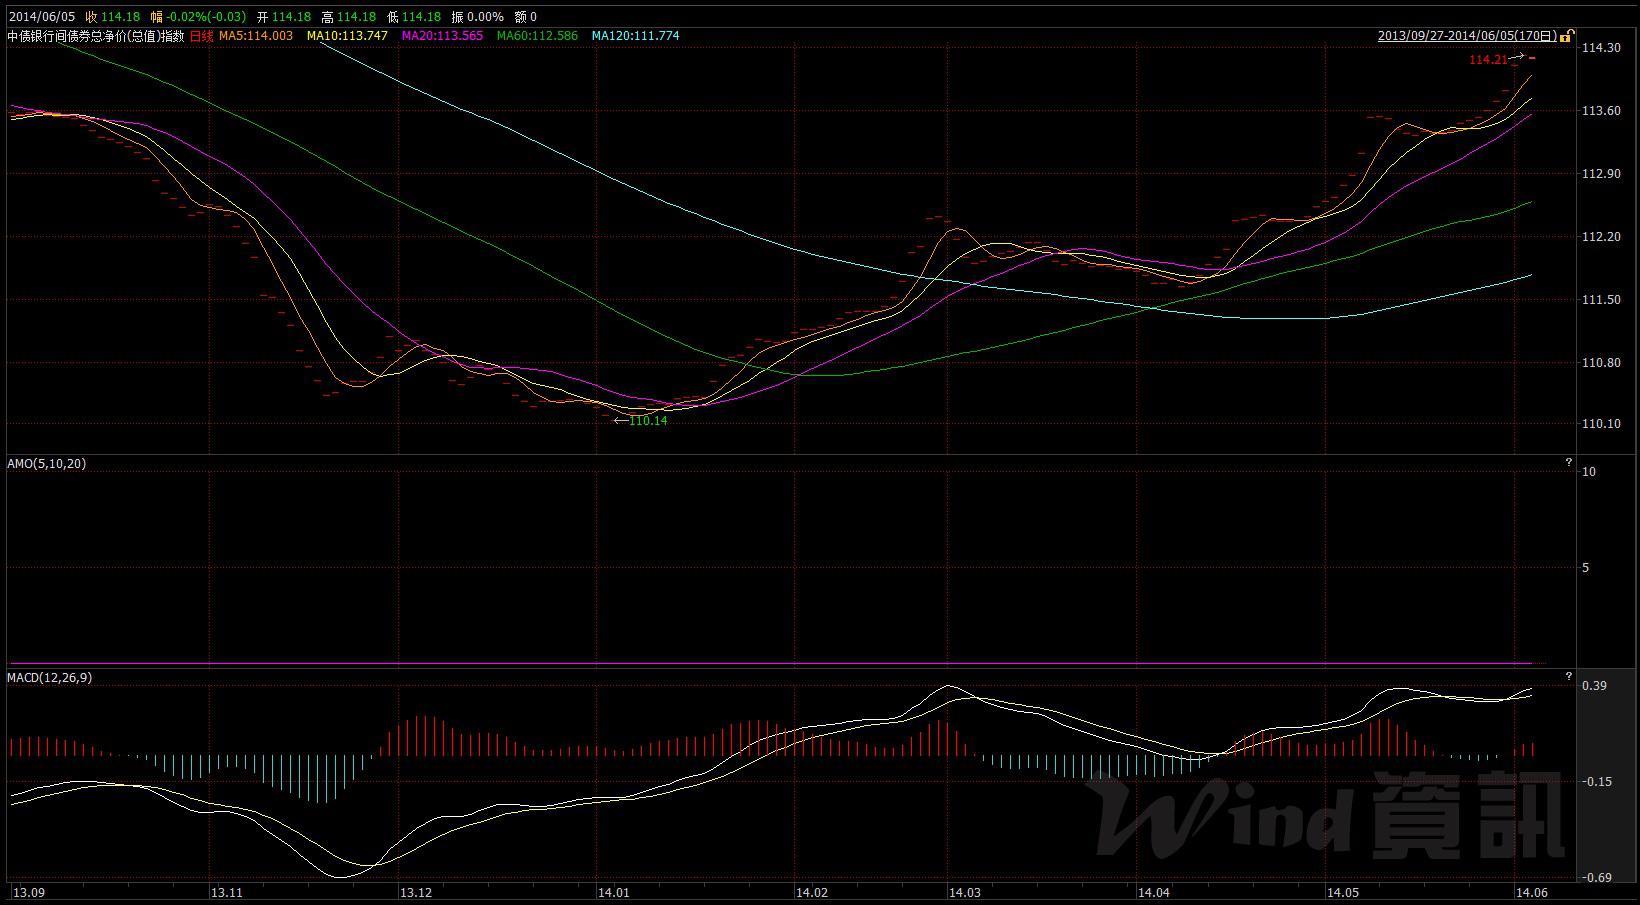1640x905 pixels.
Task: Click the 振 0.00% amplitude value
Action: click(x=477, y=17)
